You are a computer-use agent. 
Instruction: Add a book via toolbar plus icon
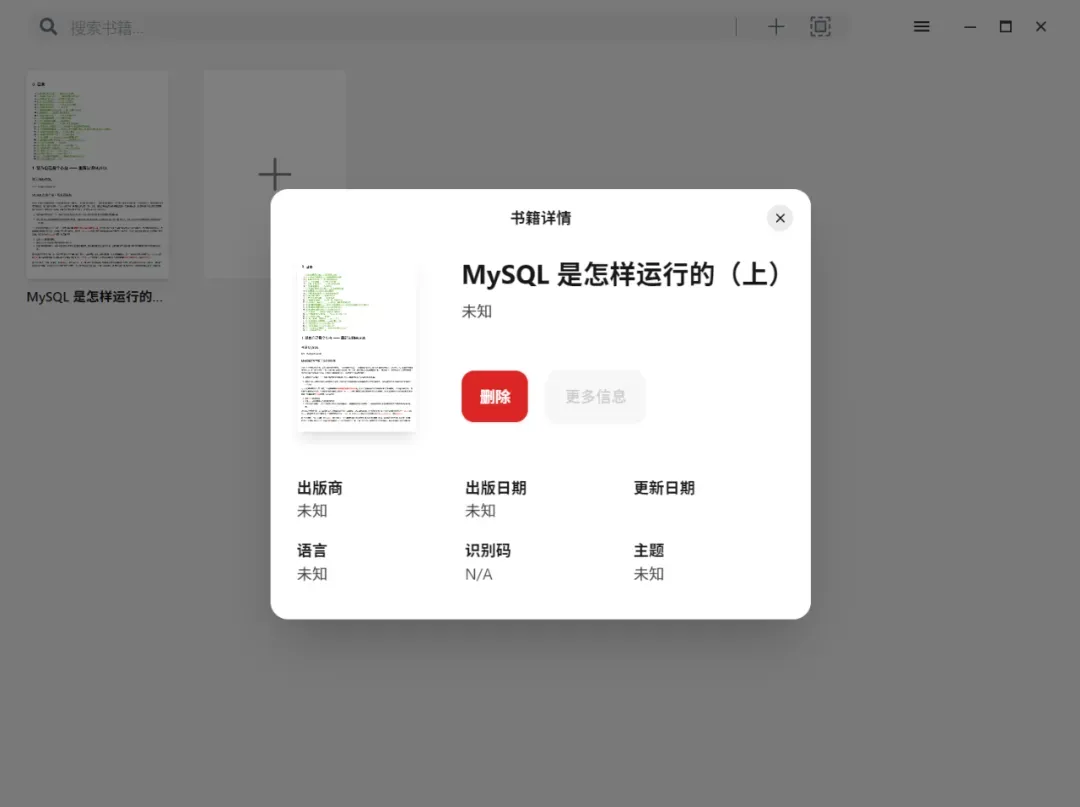click(x=776, y=27)
